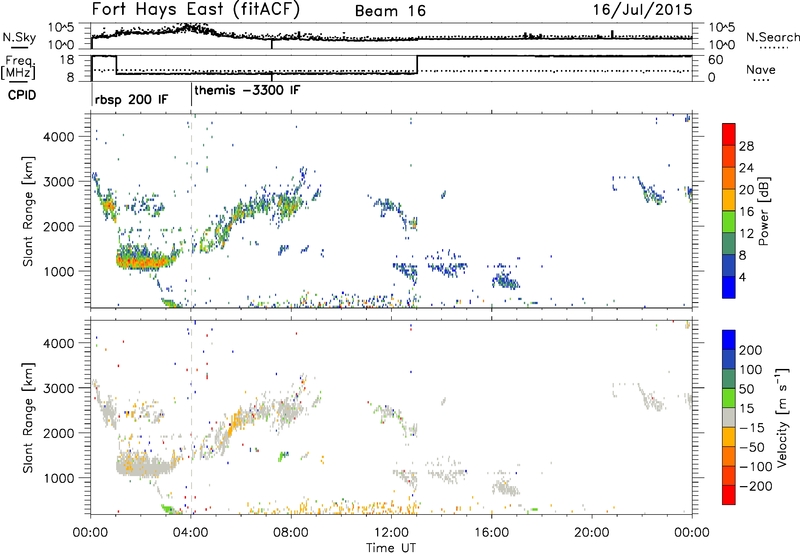Click the 'Beam 16' label
This screenshot has width=800, height=554.
click(390, 11)
